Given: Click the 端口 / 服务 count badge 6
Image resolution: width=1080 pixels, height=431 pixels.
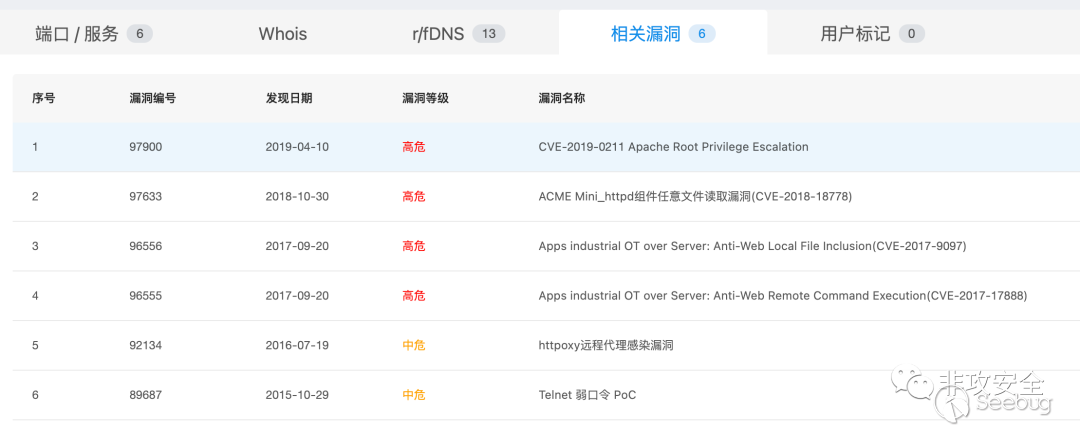Looking at the screenshot, I should 140,34.
